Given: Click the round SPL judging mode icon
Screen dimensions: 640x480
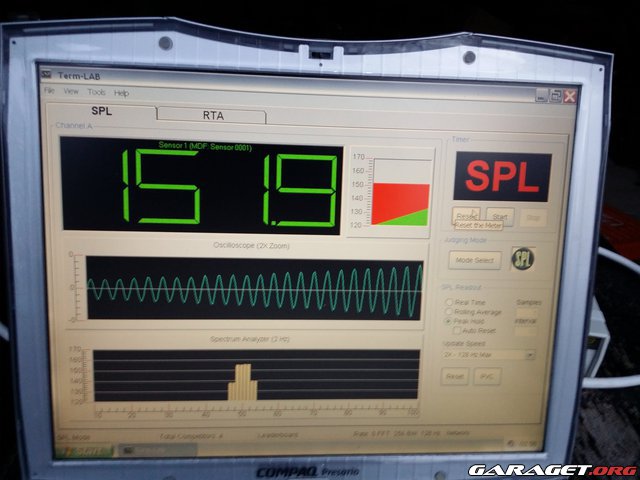Looking at the screenshot, I should click(x=522, y=257).
